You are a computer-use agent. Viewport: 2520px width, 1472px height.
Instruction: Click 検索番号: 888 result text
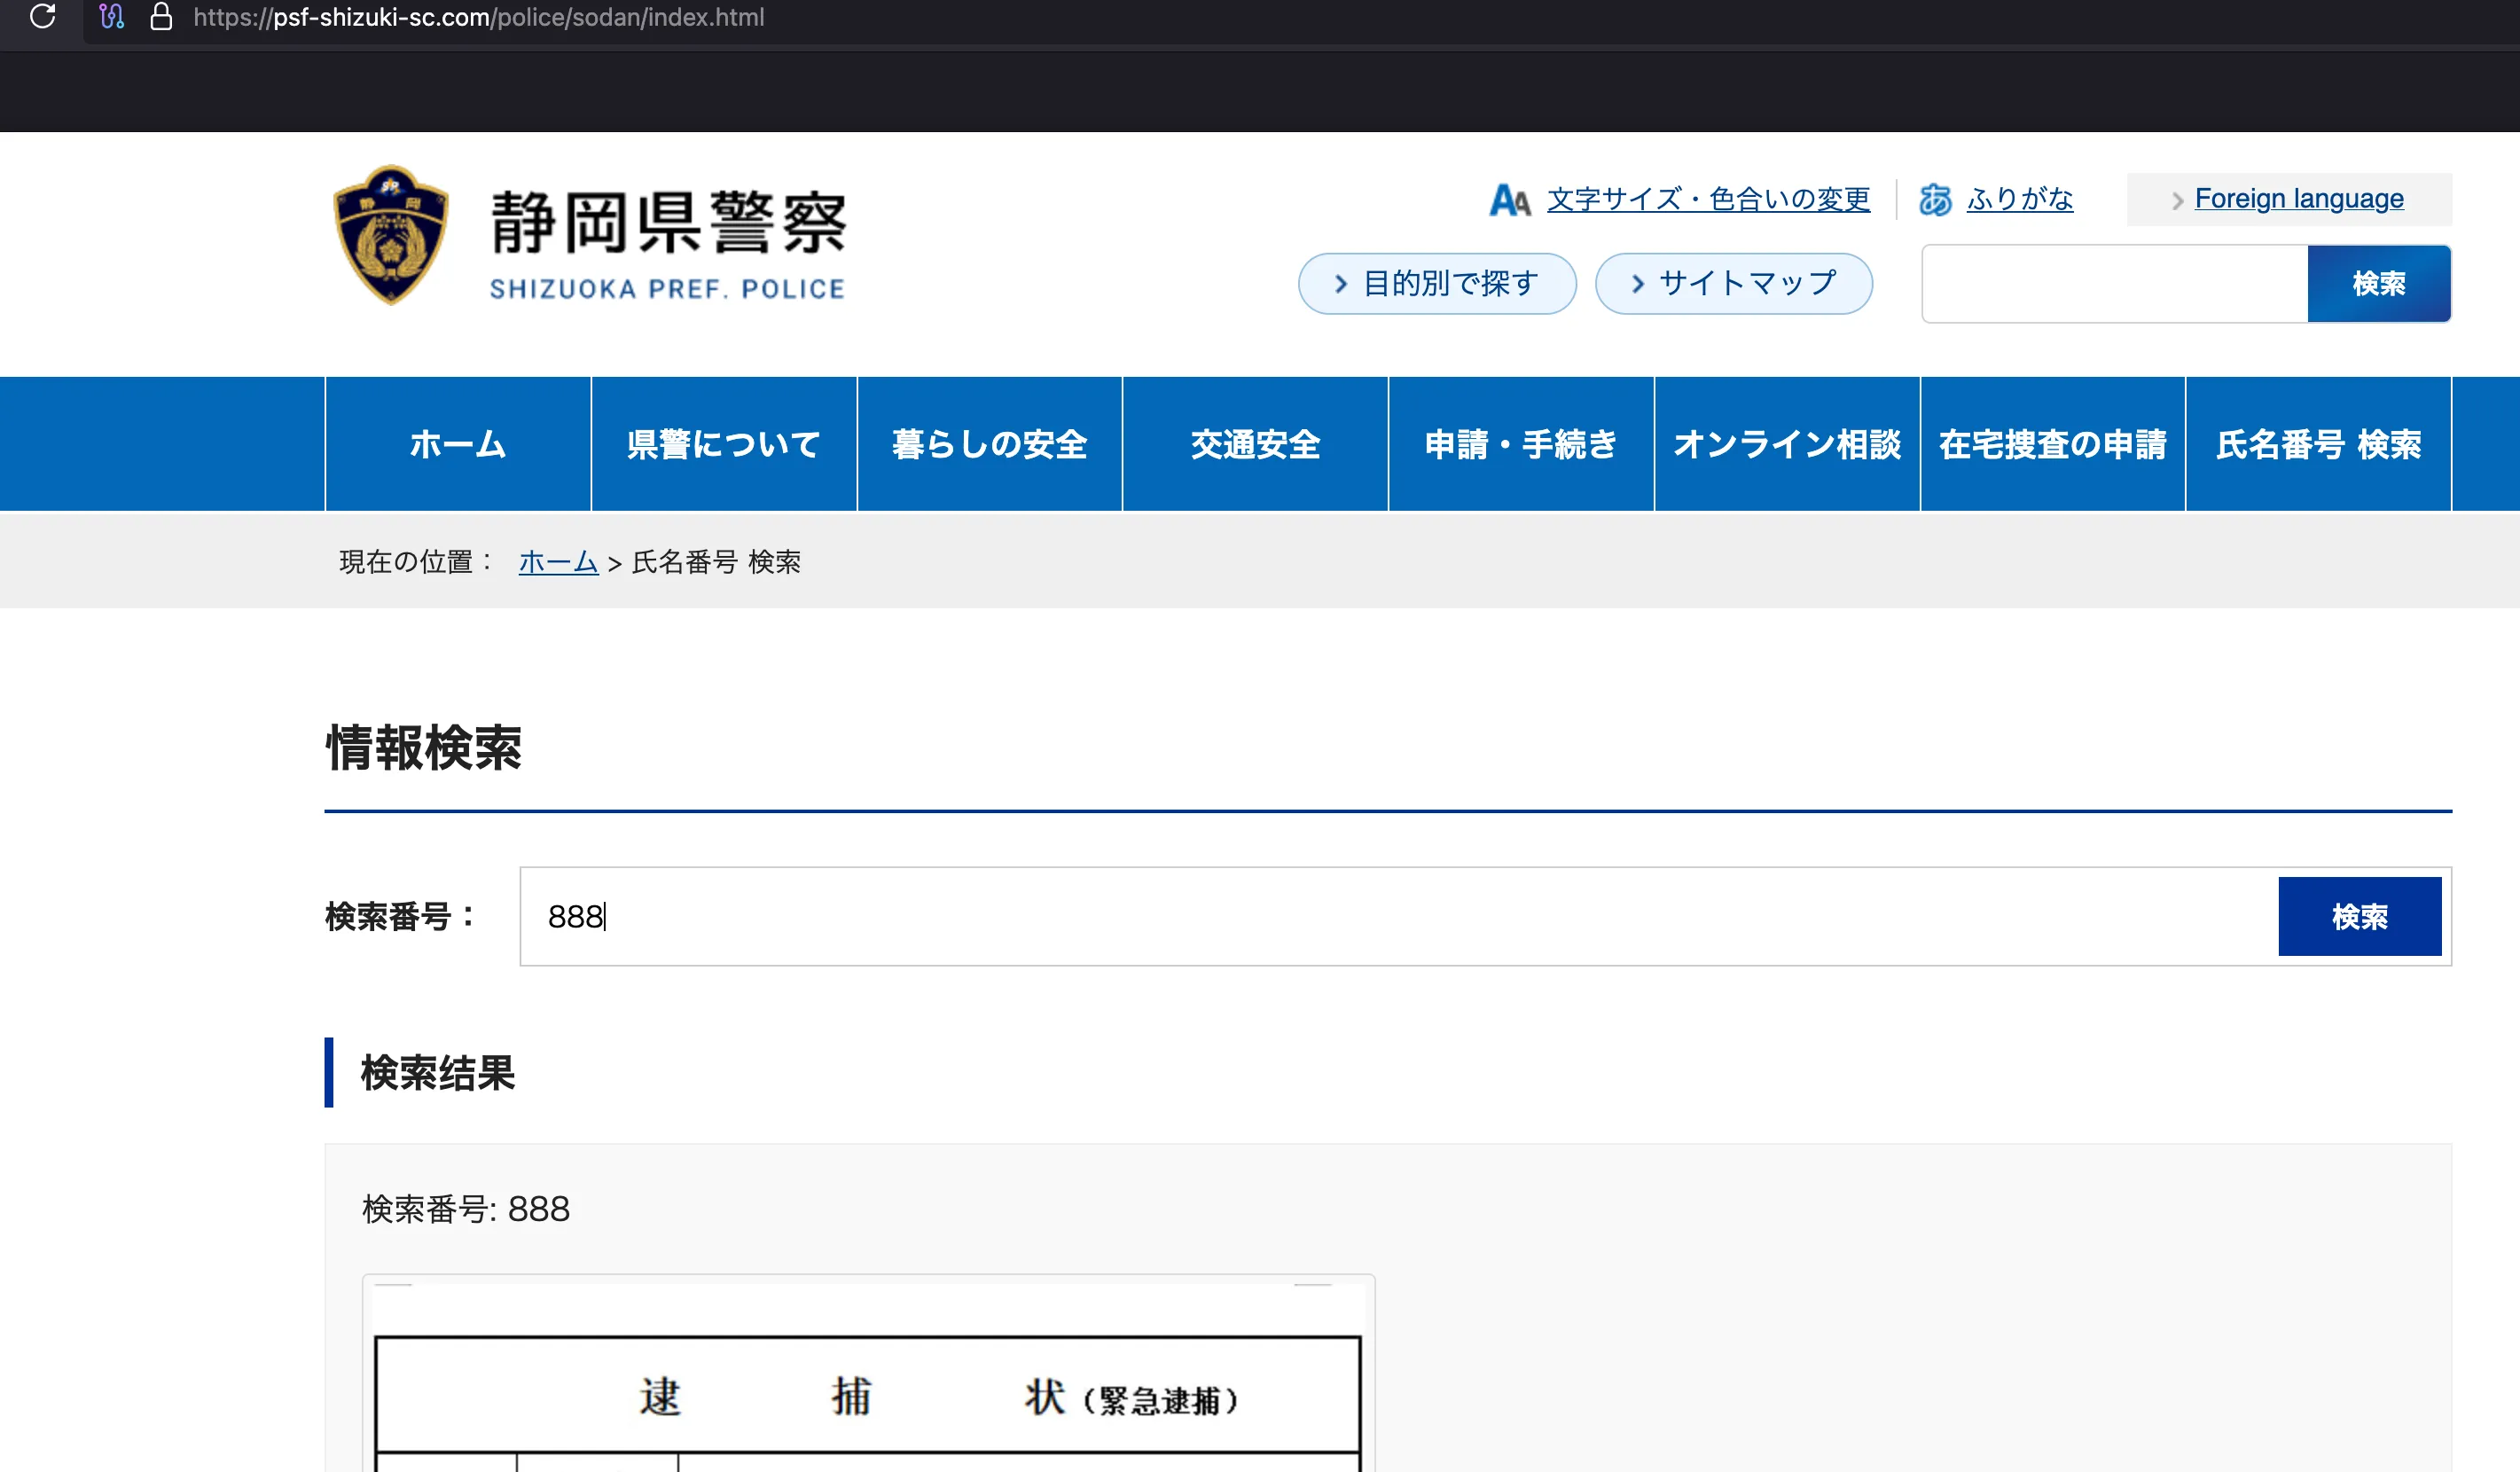click(x=466, y=1209)
